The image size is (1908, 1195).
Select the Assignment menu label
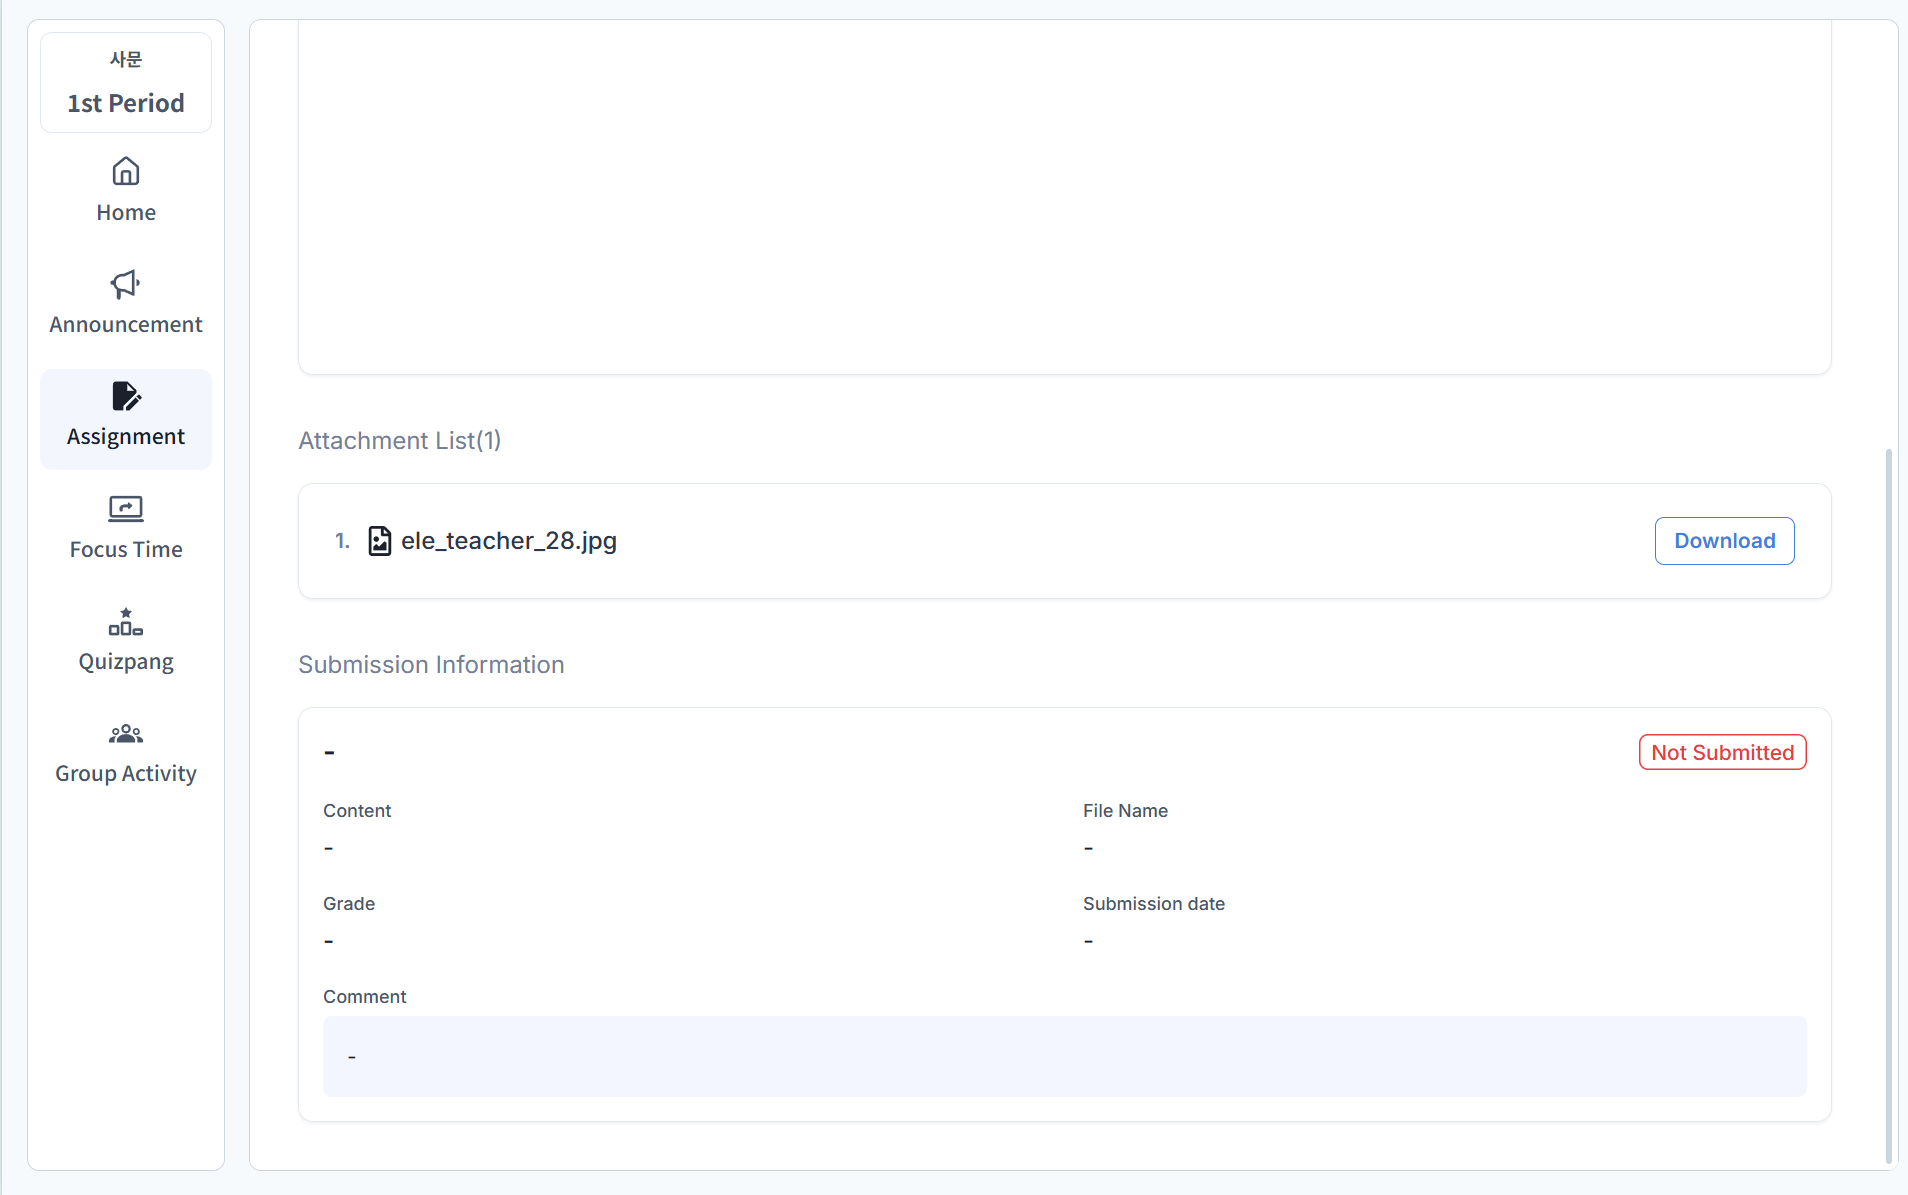126,437
